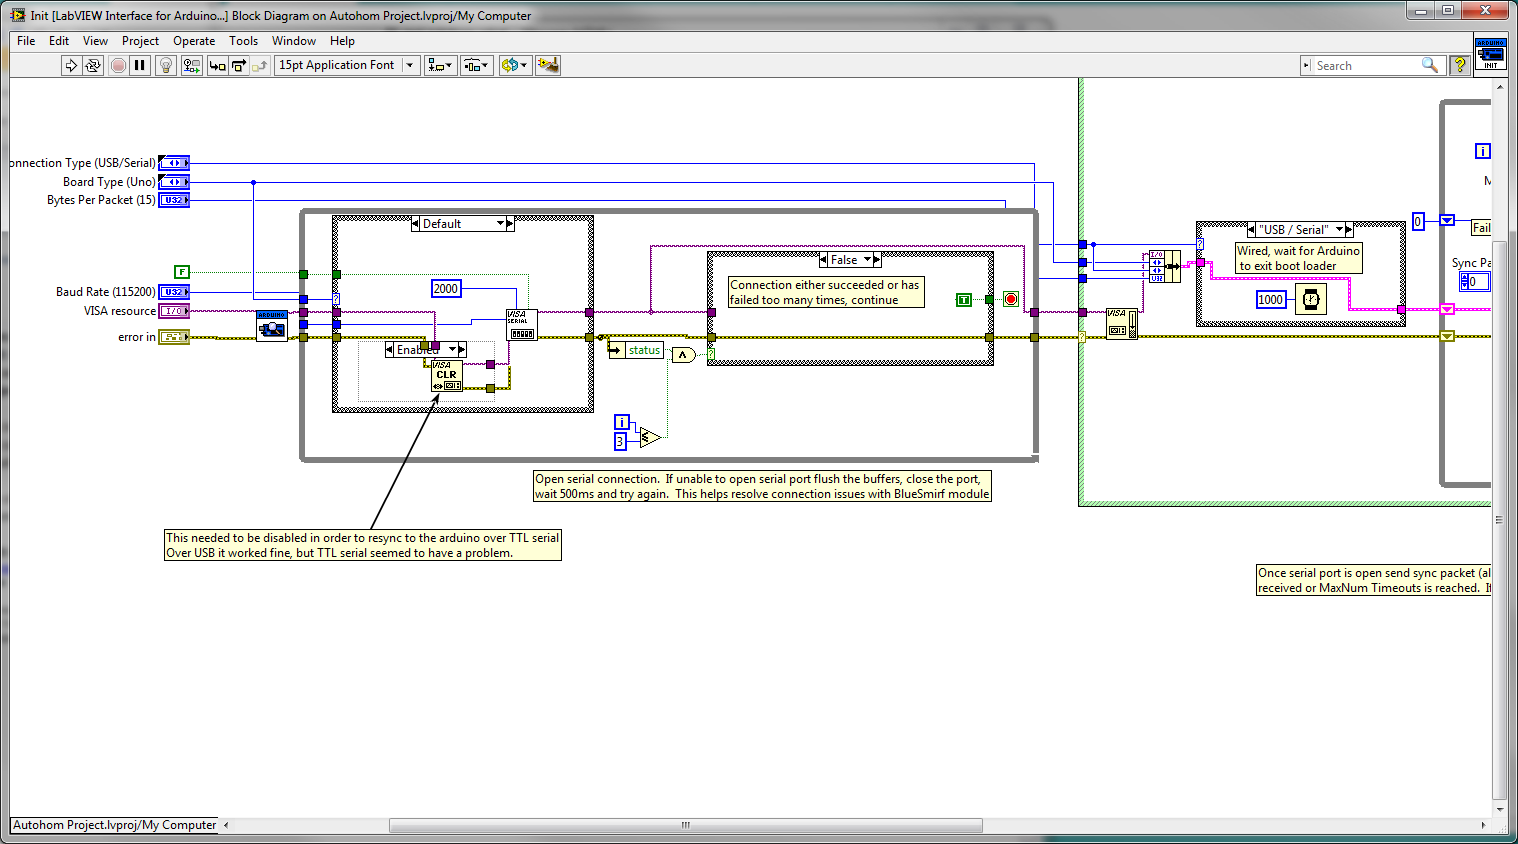The image size is (1518, 844).
Task: Click the numeric constant 3
Action: [620, 441]
